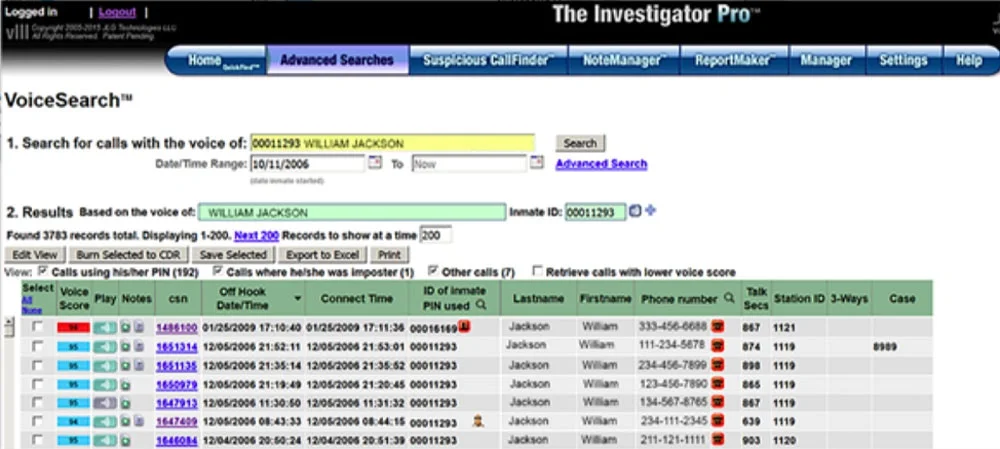Toggle 'Calls where he/she was imposter' checkbox
Screen dimensions: 1000x449
click(218, 271)
